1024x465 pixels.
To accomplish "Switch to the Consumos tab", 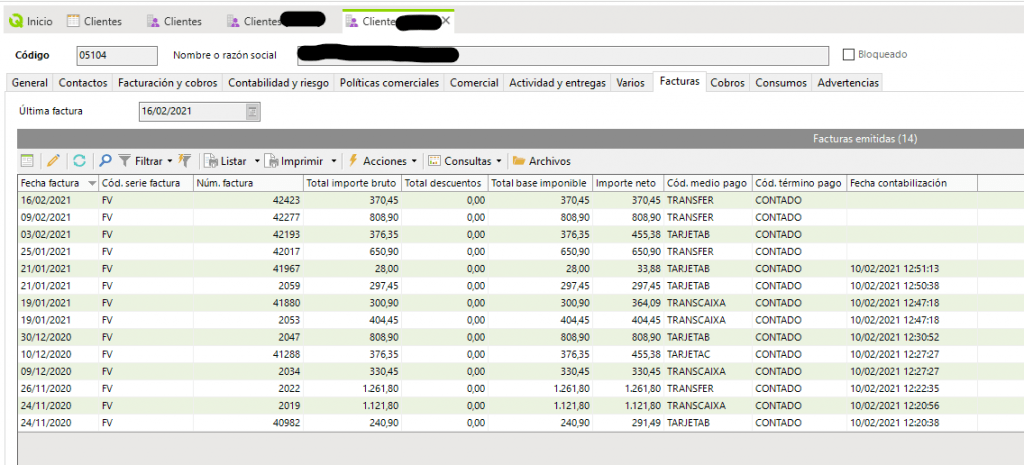I will tap(781, 83).
